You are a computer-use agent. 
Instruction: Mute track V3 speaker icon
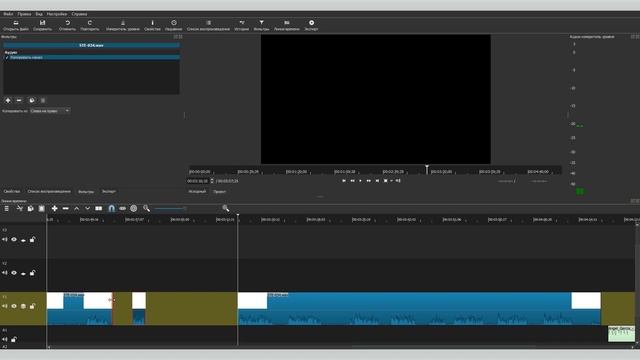4,240
